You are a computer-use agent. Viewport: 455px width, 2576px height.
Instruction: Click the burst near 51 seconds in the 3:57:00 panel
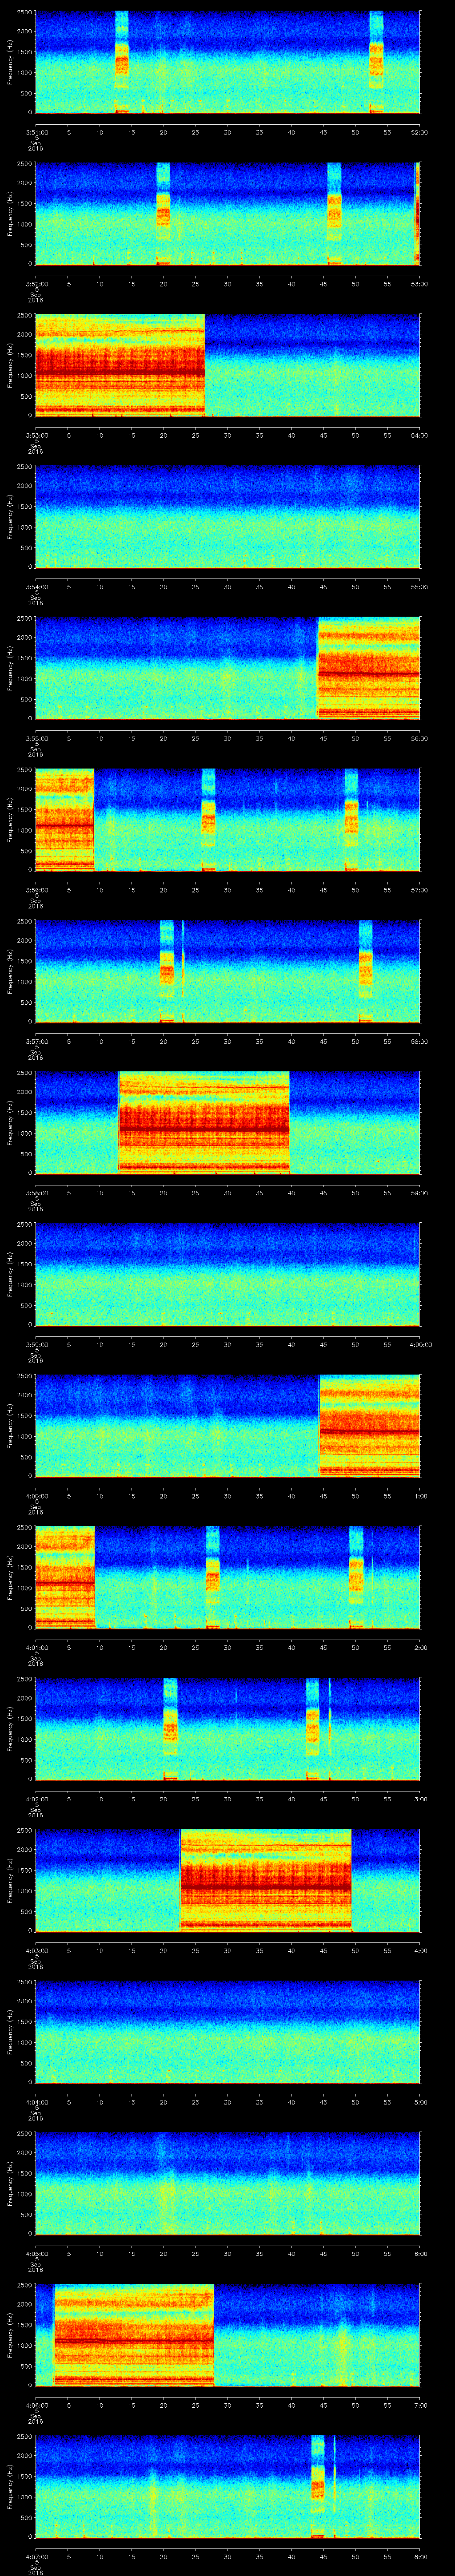365,971
